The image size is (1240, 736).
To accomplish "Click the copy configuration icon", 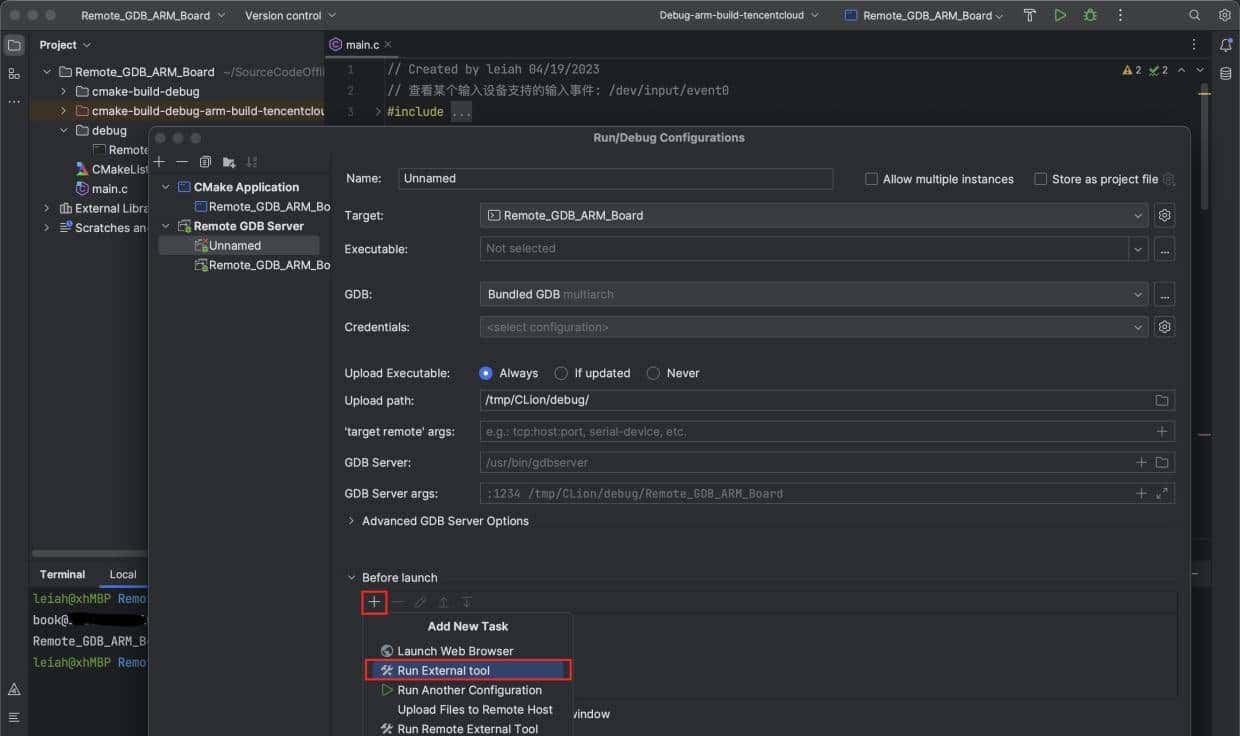I will point(205,162).
